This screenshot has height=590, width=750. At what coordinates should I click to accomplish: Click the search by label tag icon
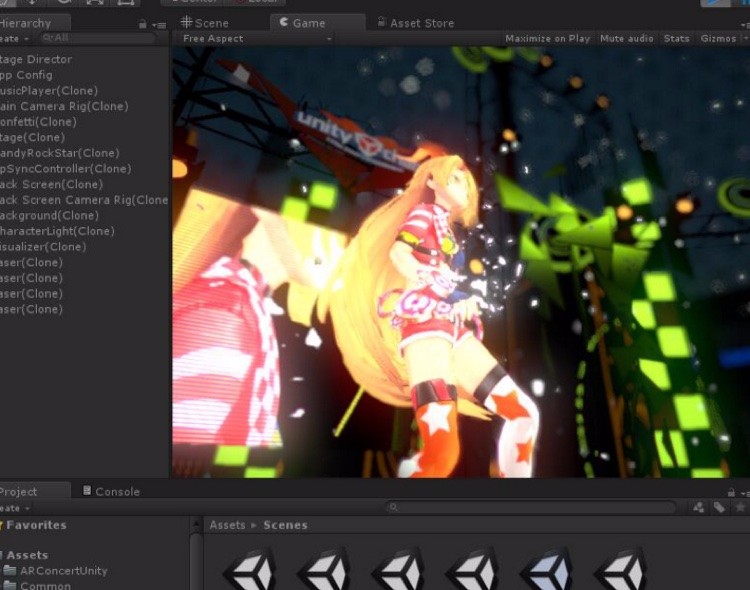[x=719, y=507]
